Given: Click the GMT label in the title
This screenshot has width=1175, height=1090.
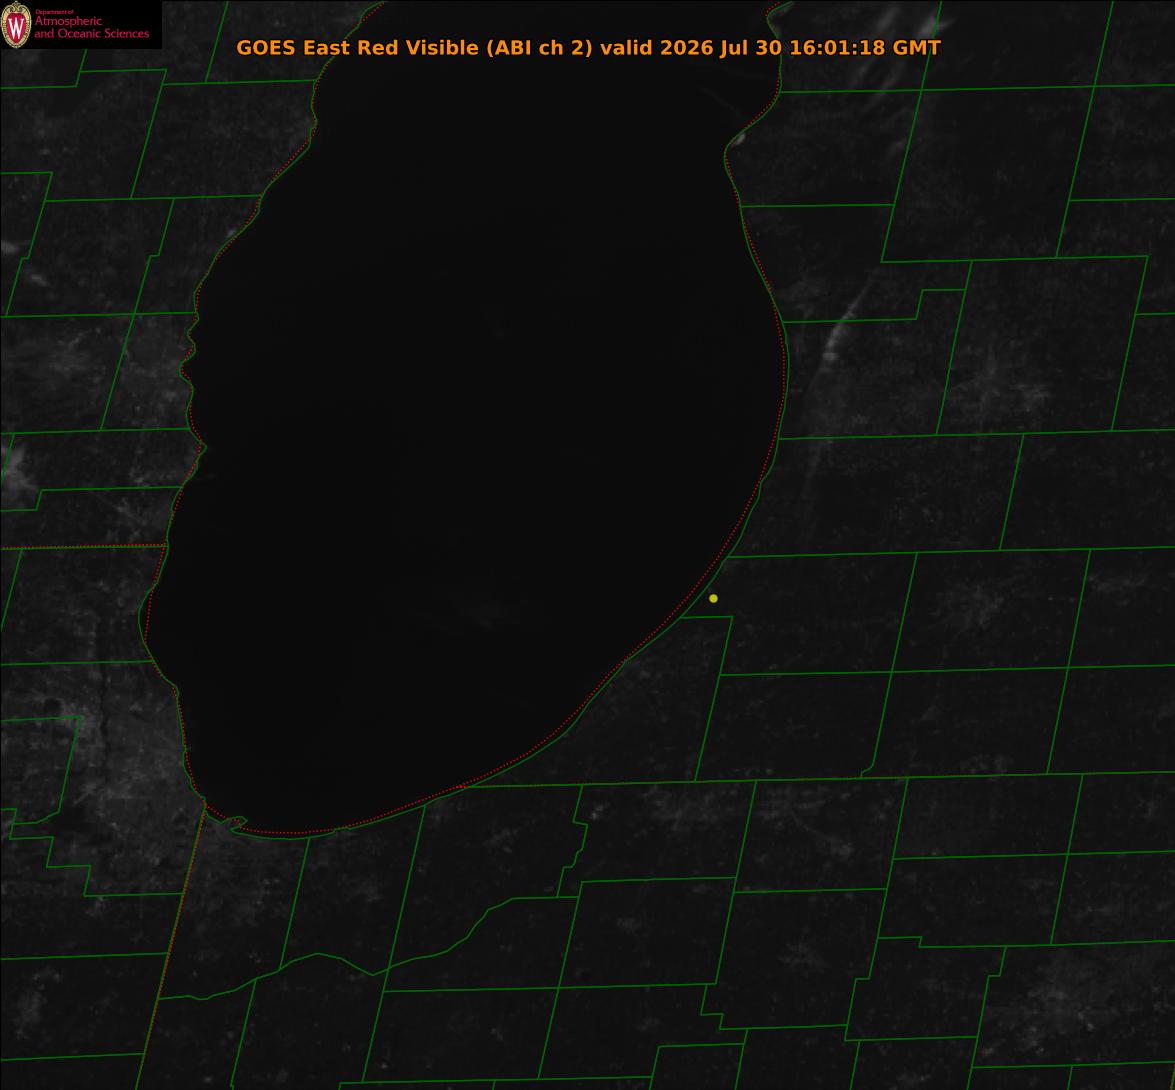Looking at the screenshot, I should [916, 48].
